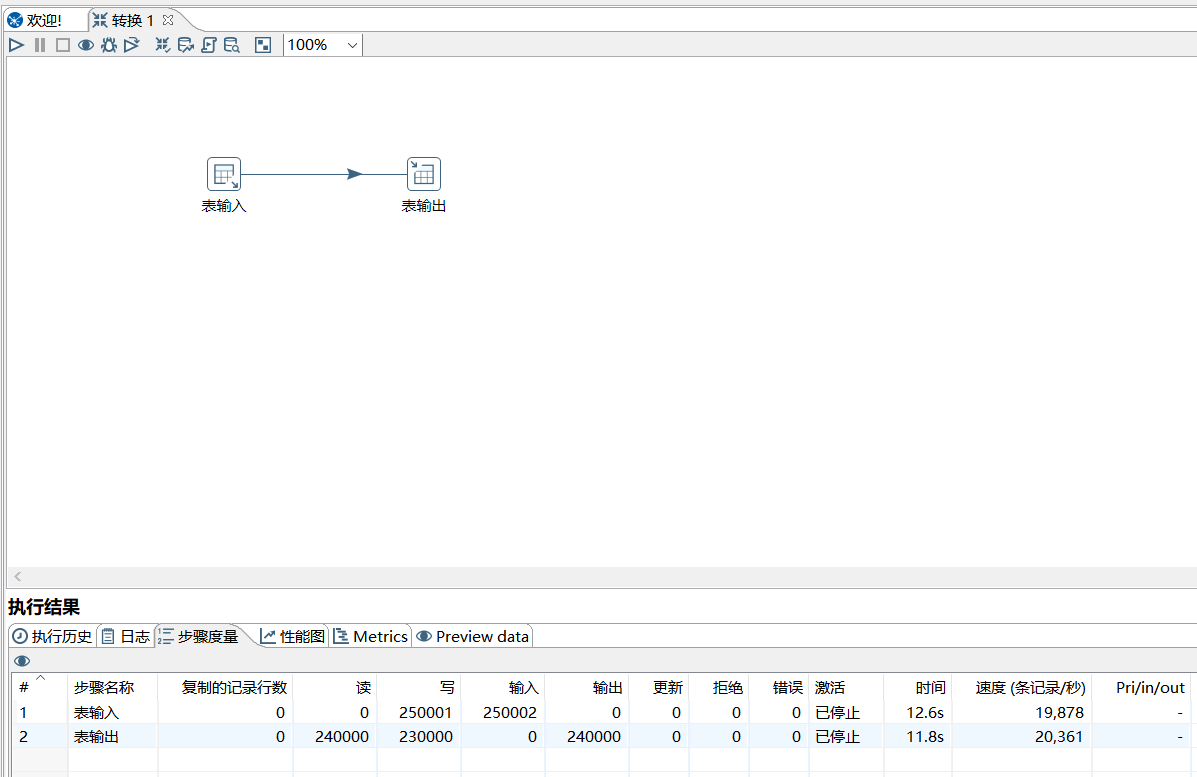Sort by Pri/in/out column header
1197x777 pixels.
click(x=1142, y=688)
